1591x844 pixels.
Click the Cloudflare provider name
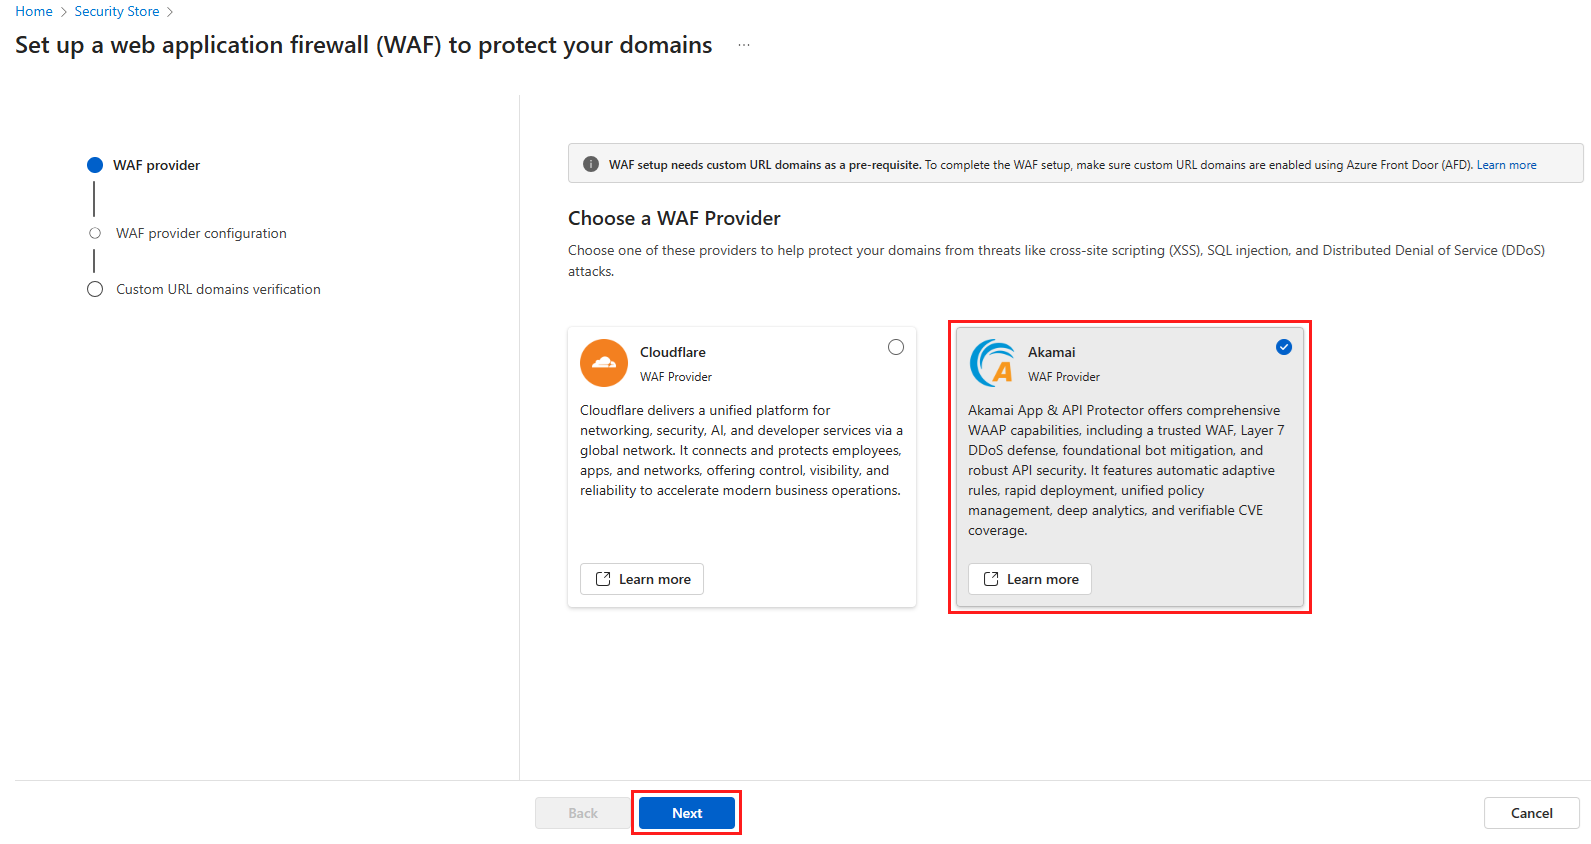(673, 352)
